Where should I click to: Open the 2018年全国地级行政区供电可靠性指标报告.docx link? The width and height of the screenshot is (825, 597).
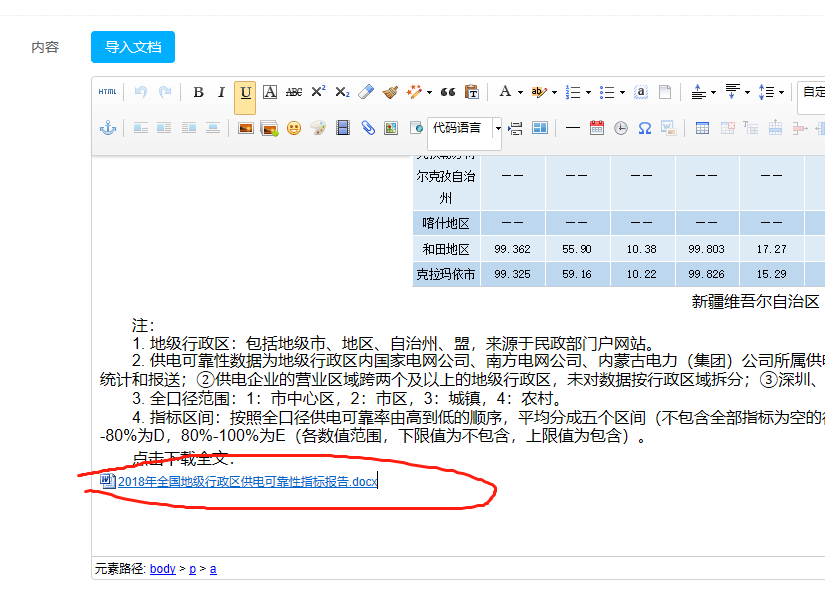247,482
